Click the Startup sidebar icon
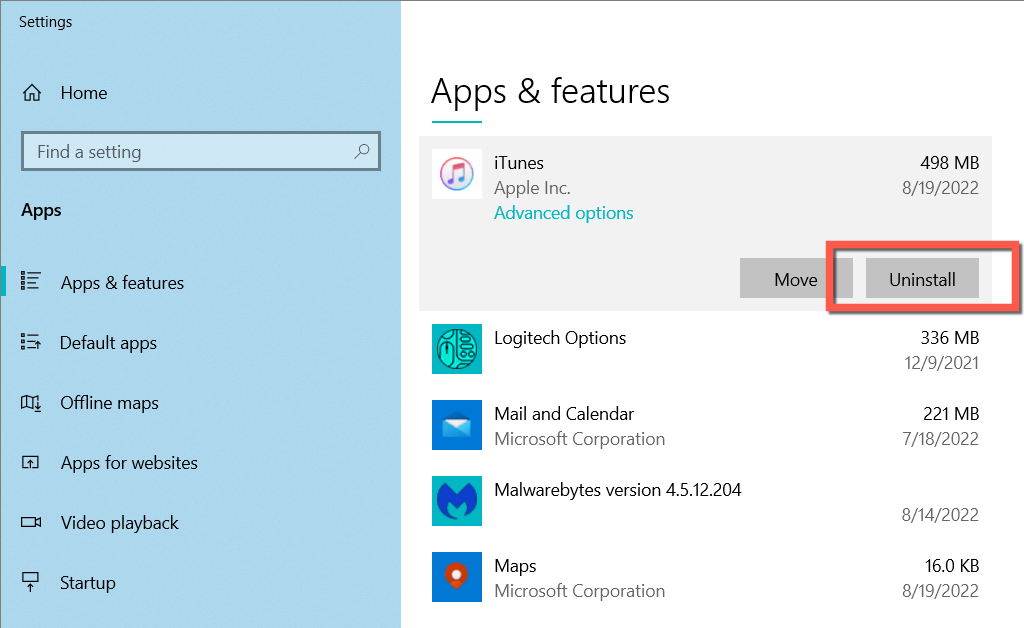This screenshot has width=1024, height=628. click(31, 582)
